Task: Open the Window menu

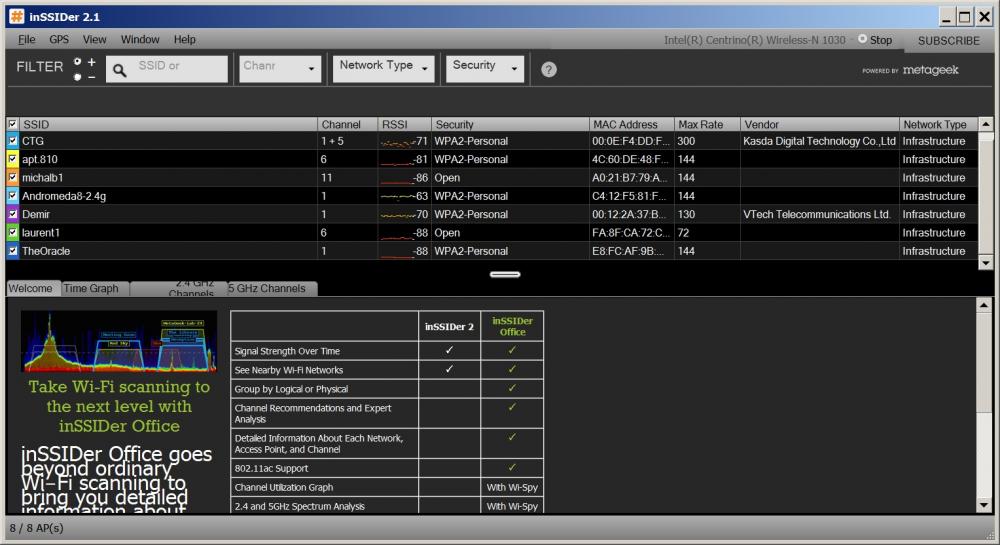Action: pos(140,40)
